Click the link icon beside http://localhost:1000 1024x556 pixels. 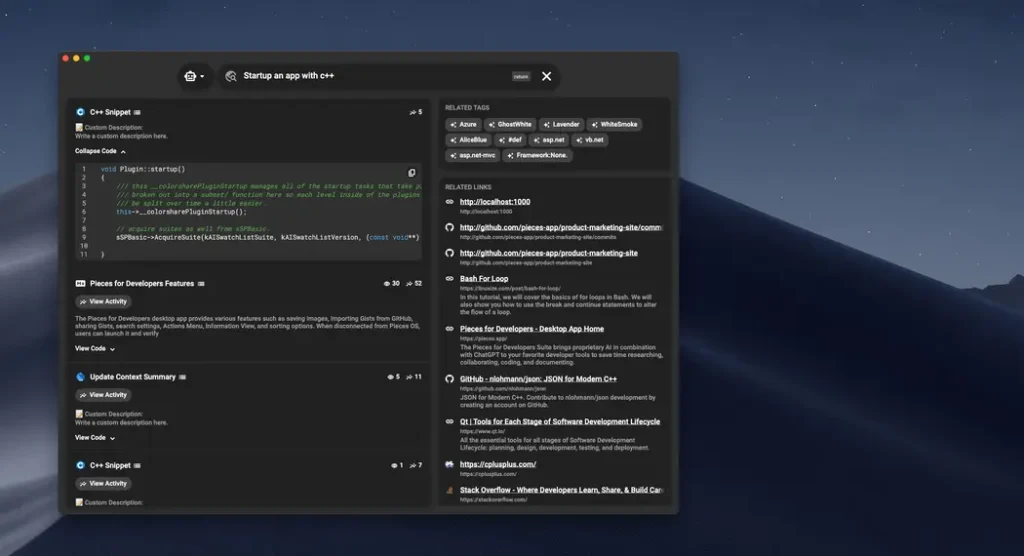coord(449,202)
